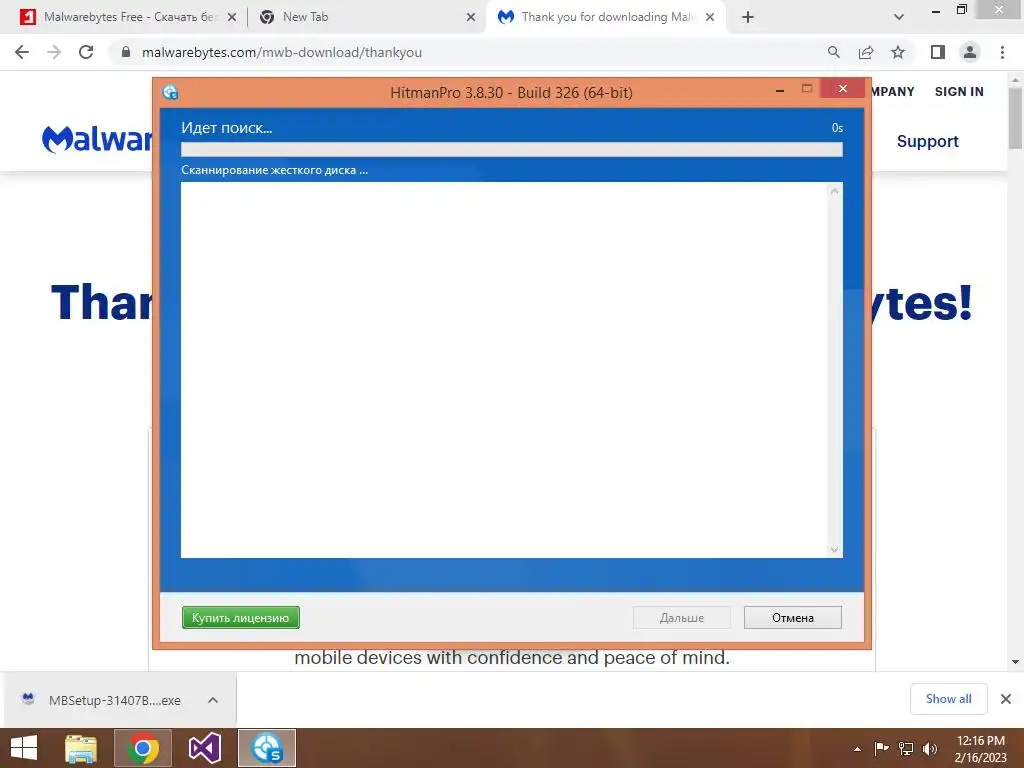Viewport: 1024px width, 768px height.
Task: Go forward in Chrome
Action: [x=54, y=52]
